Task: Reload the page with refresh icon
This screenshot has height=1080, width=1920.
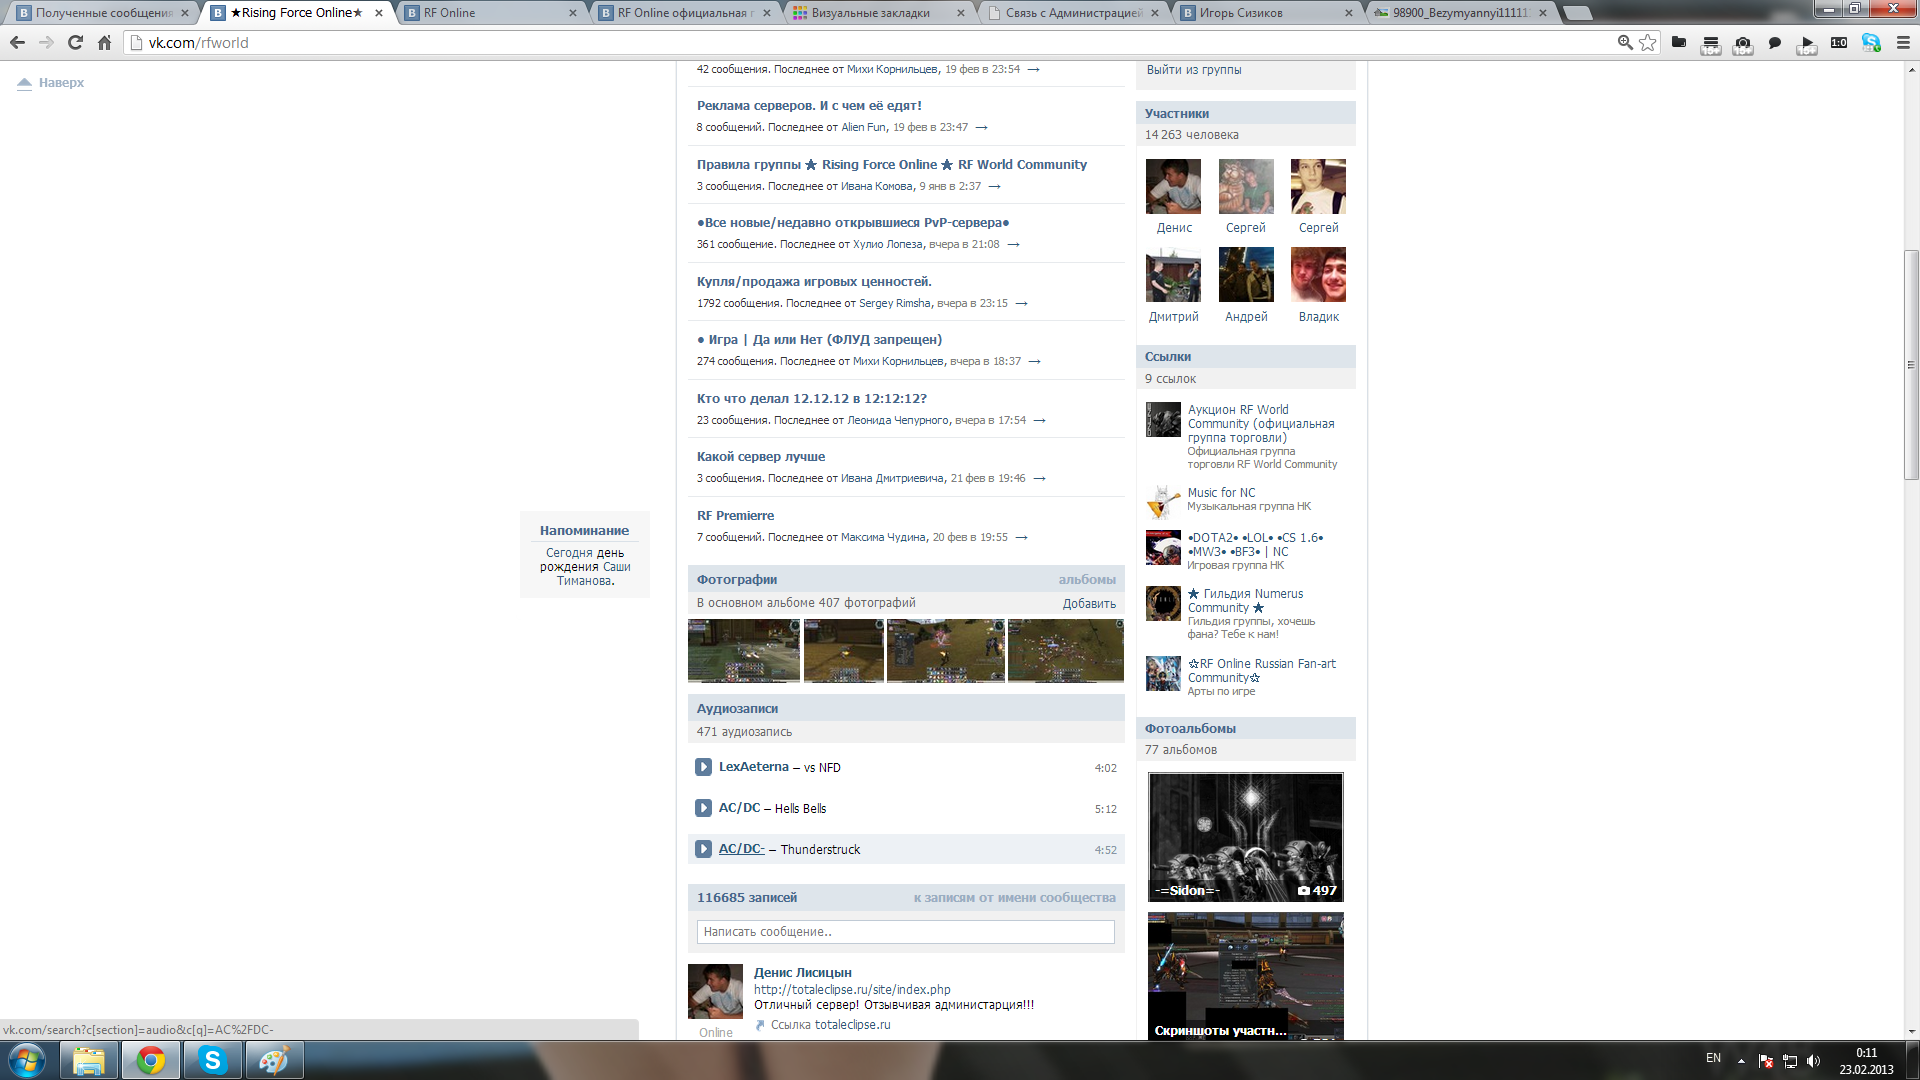Action: pos(75,42)
